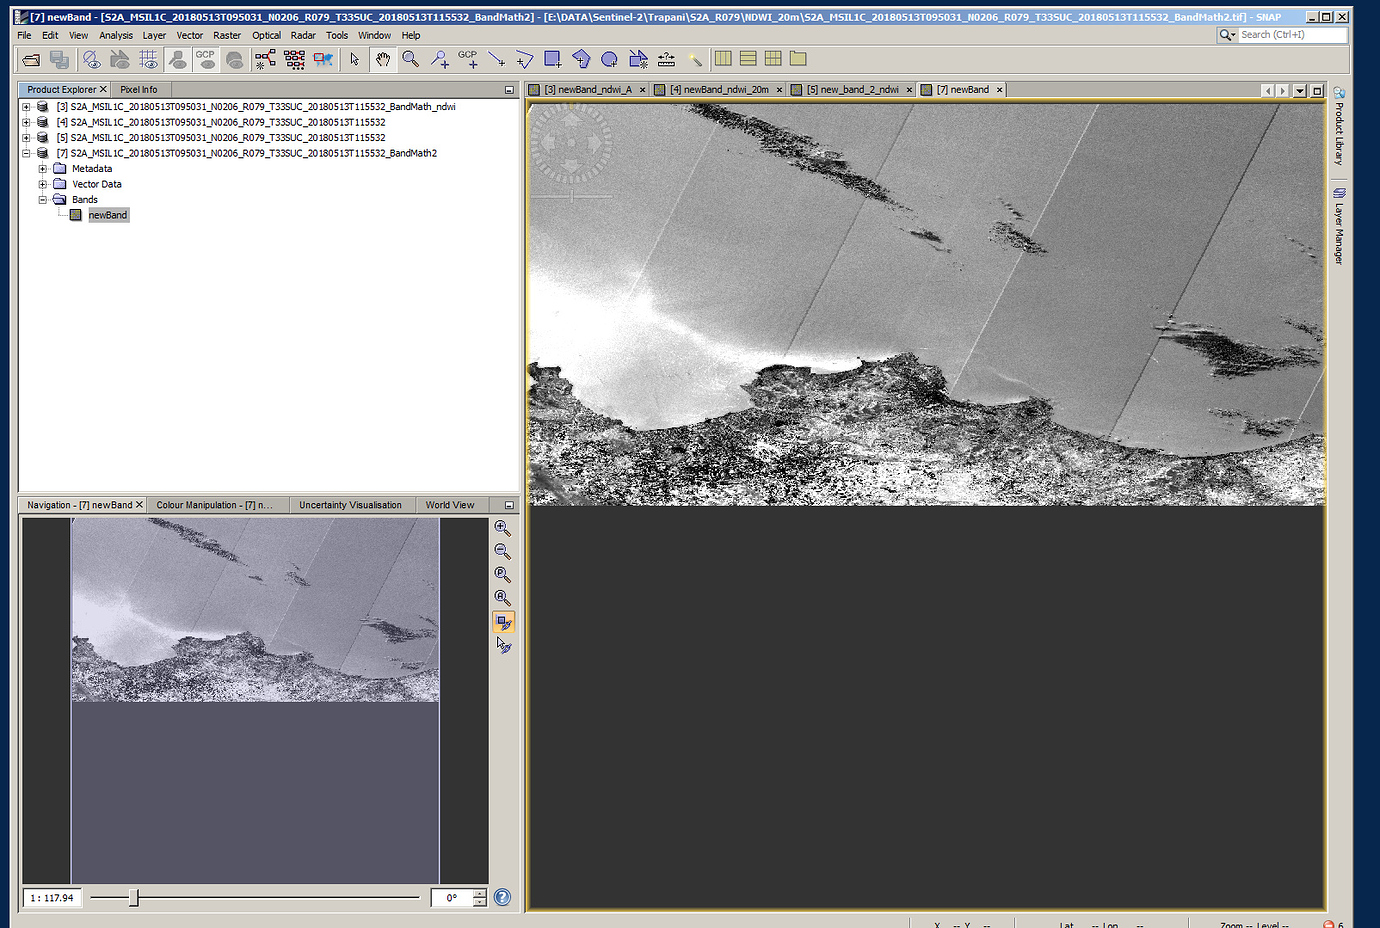The width and height of the screenshot is (1380, 928).
Task: Open the Optical menu
Action: tap(266, 35)
